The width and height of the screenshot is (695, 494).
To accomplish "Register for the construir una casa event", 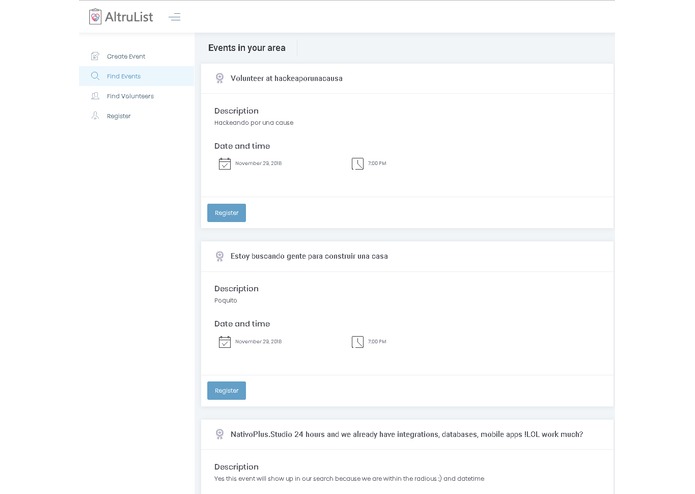I will click(x=226, y=390).
